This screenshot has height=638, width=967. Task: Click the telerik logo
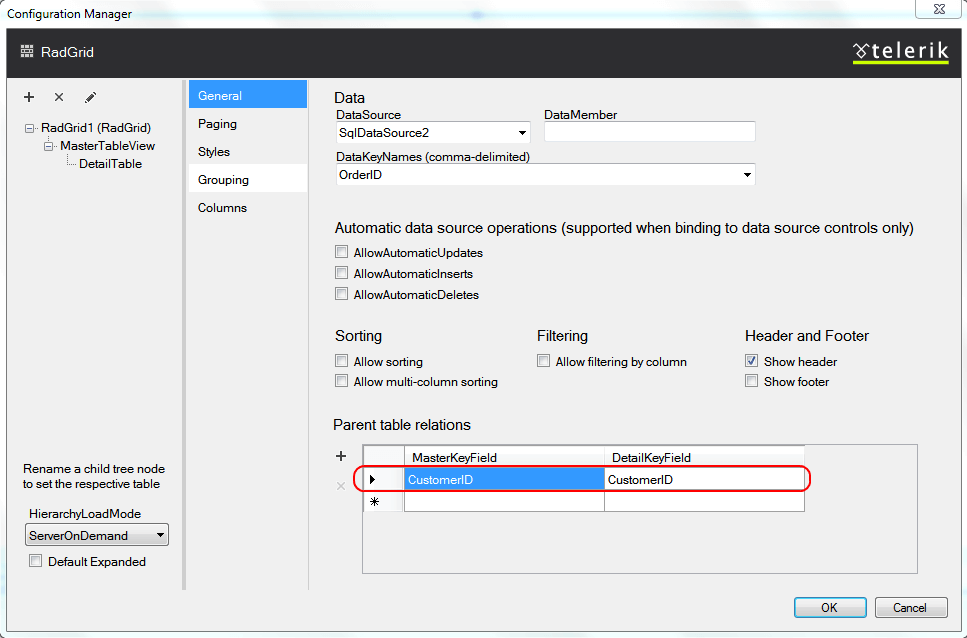point(899,51)
